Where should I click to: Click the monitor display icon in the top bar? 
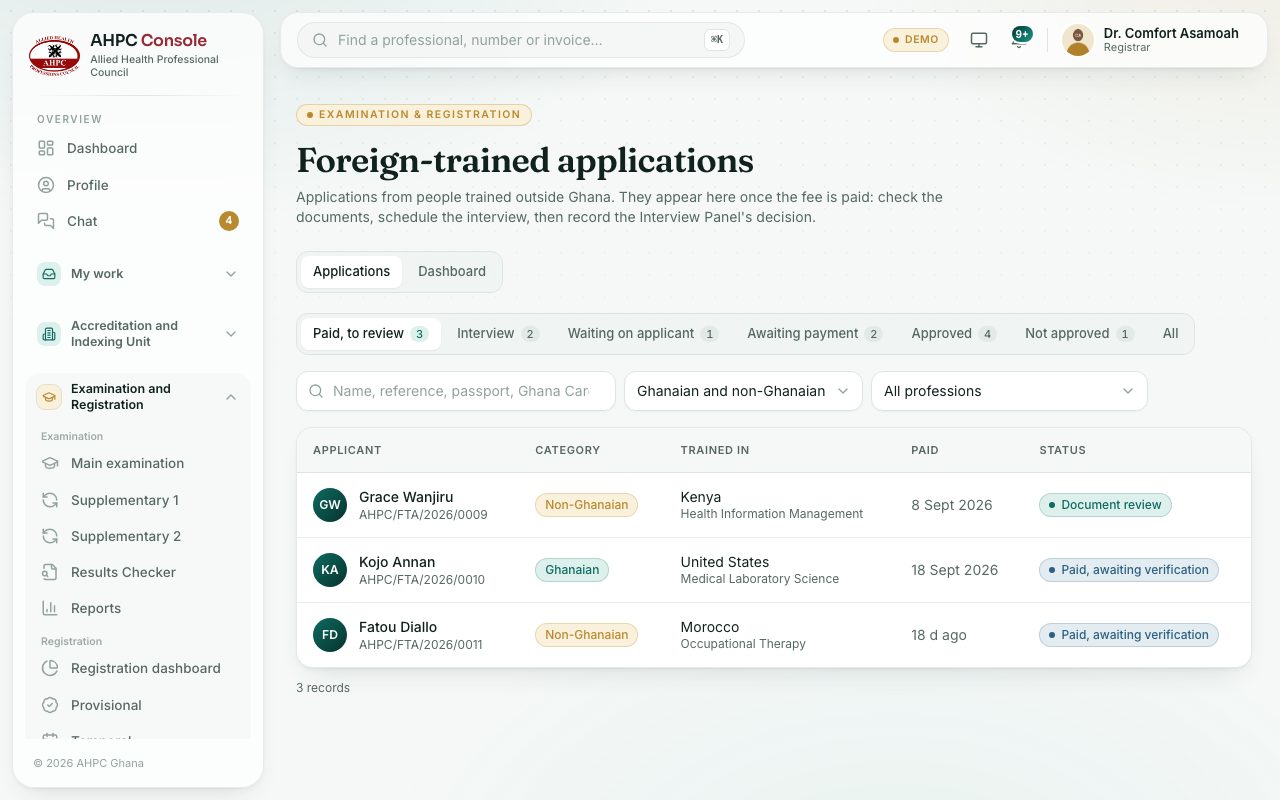click(979, 40)
